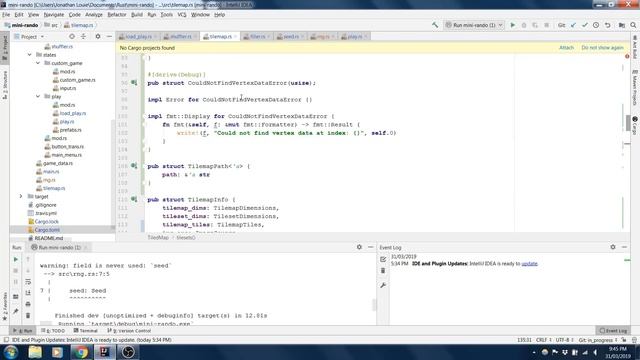The width and height of the screenshot is (640, 360).
Task: Open the Refactor menu
Action: (117, 15)
